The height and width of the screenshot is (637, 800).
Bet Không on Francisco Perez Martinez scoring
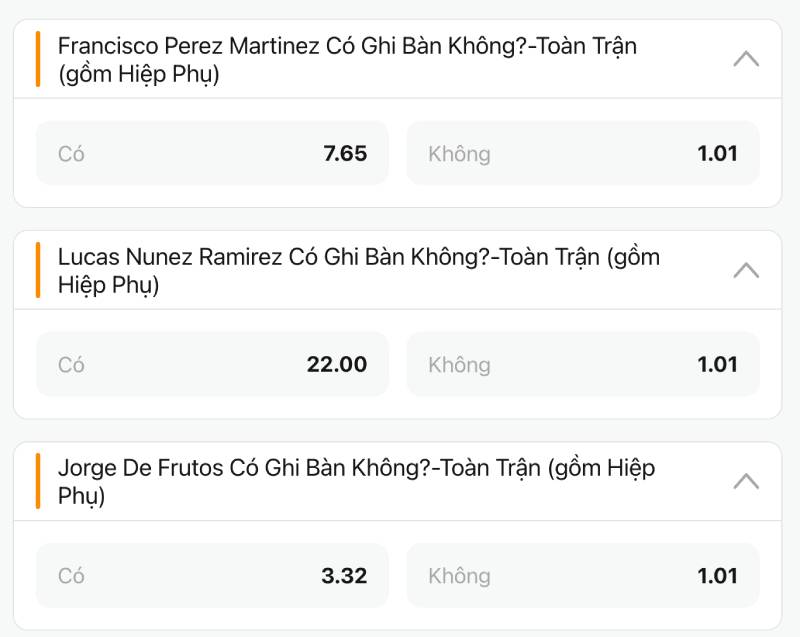point(582,154)
